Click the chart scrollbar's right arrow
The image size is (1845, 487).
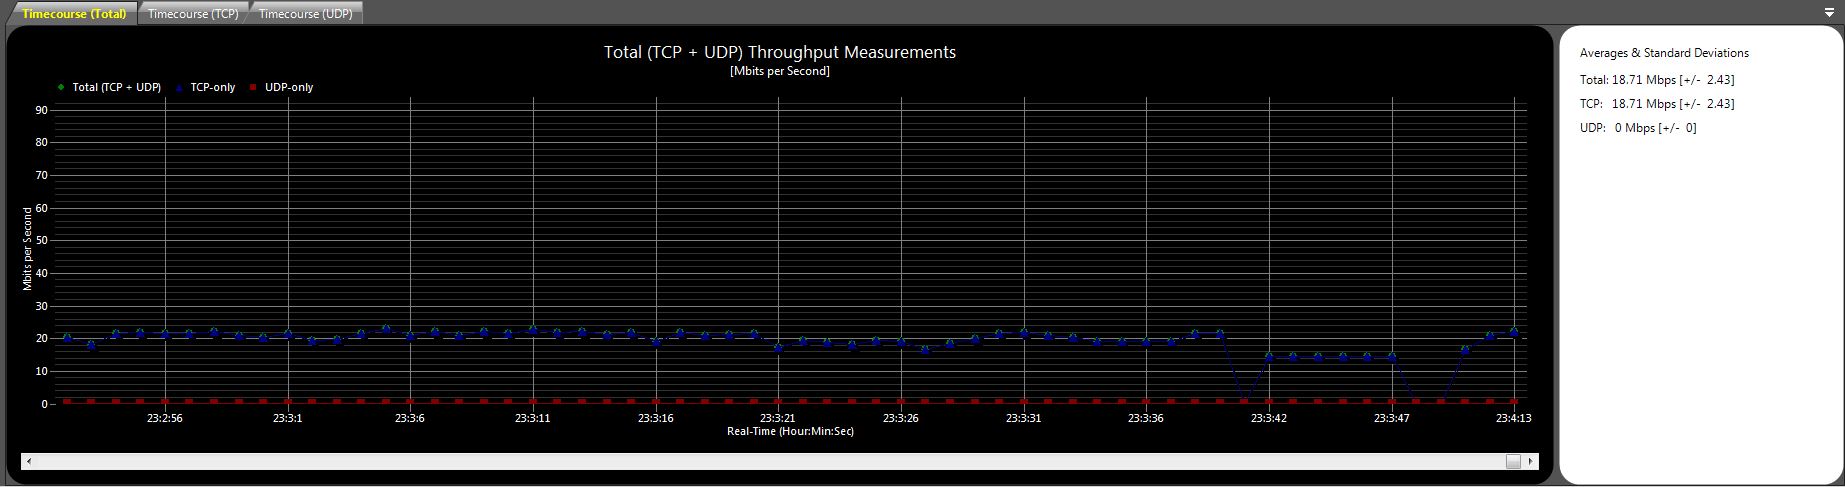point(1531,461)
